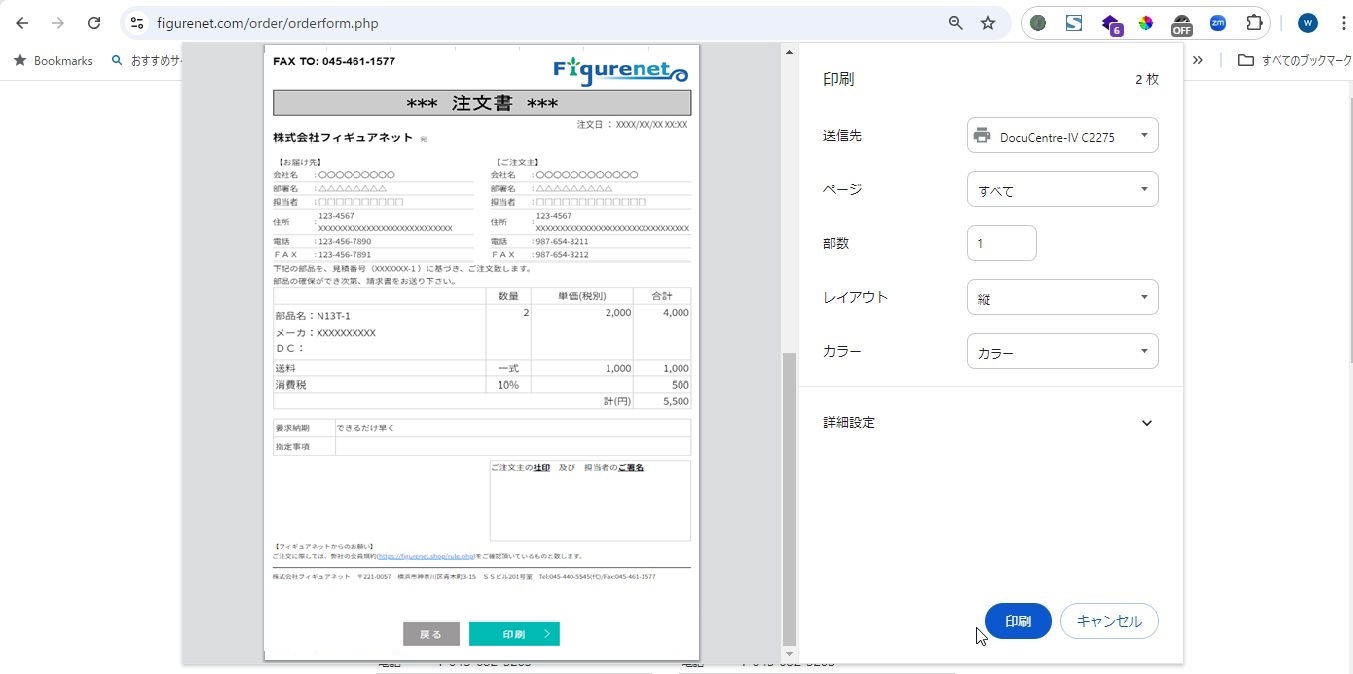
Task: Open the 送信先 printer dropdown
Action: pyautogui.click(x=1062, y=136)
